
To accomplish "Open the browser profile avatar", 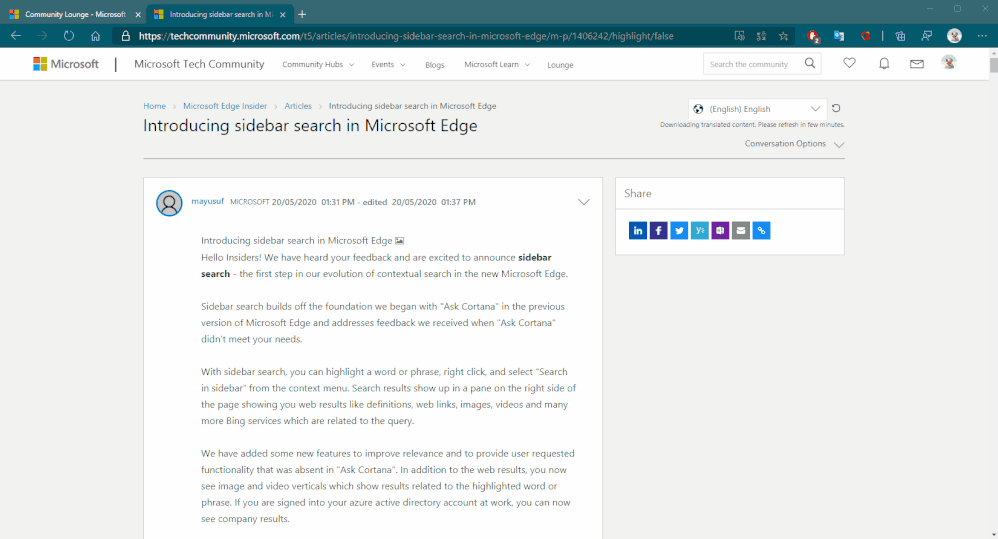I will [x=954, y=36].
